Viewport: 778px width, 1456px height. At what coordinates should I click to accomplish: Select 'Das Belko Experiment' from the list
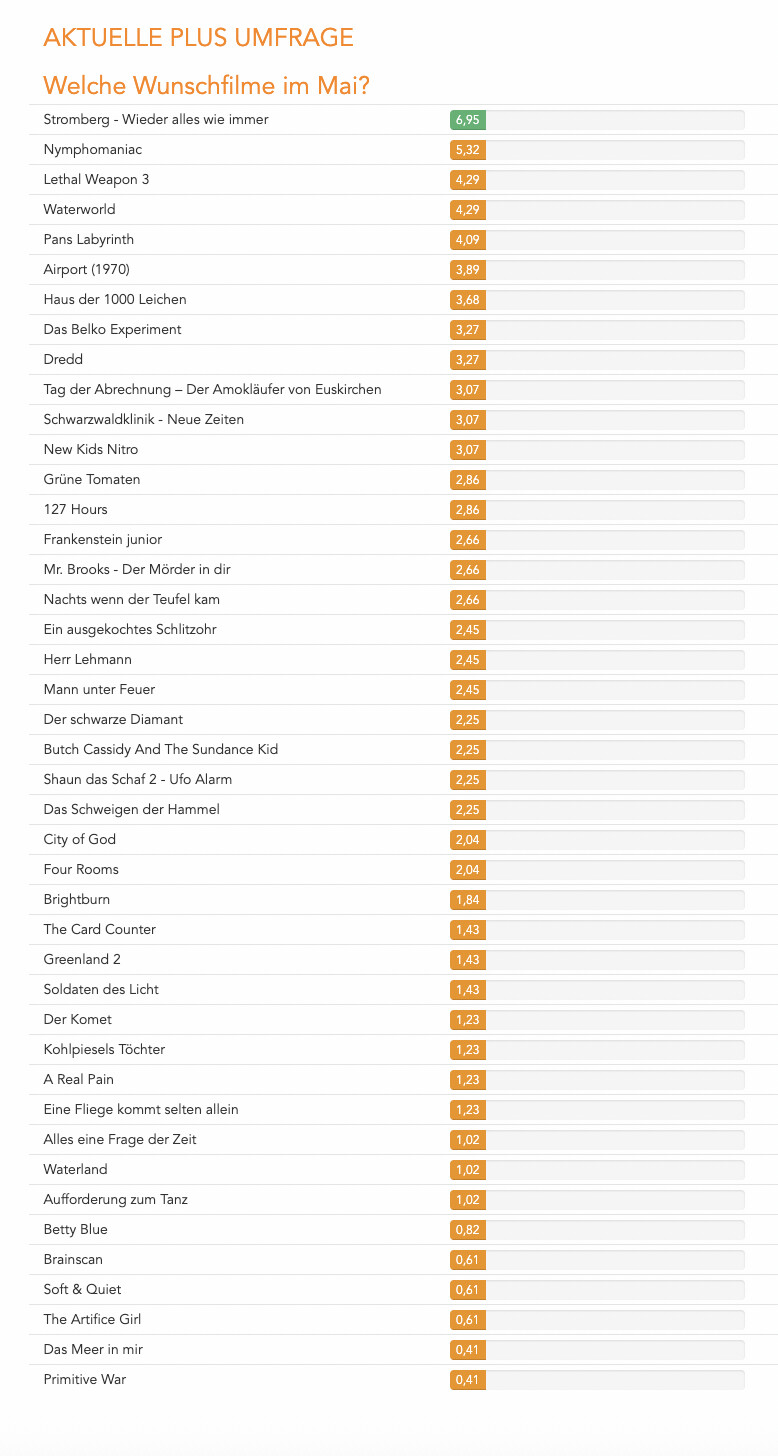(112, 330)
